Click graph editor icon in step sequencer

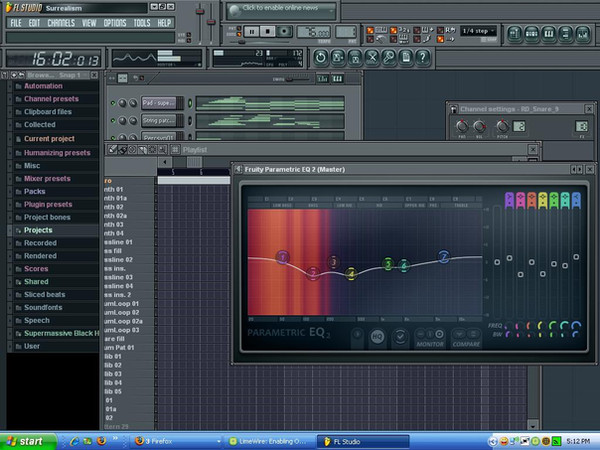[x=323, y=79]
